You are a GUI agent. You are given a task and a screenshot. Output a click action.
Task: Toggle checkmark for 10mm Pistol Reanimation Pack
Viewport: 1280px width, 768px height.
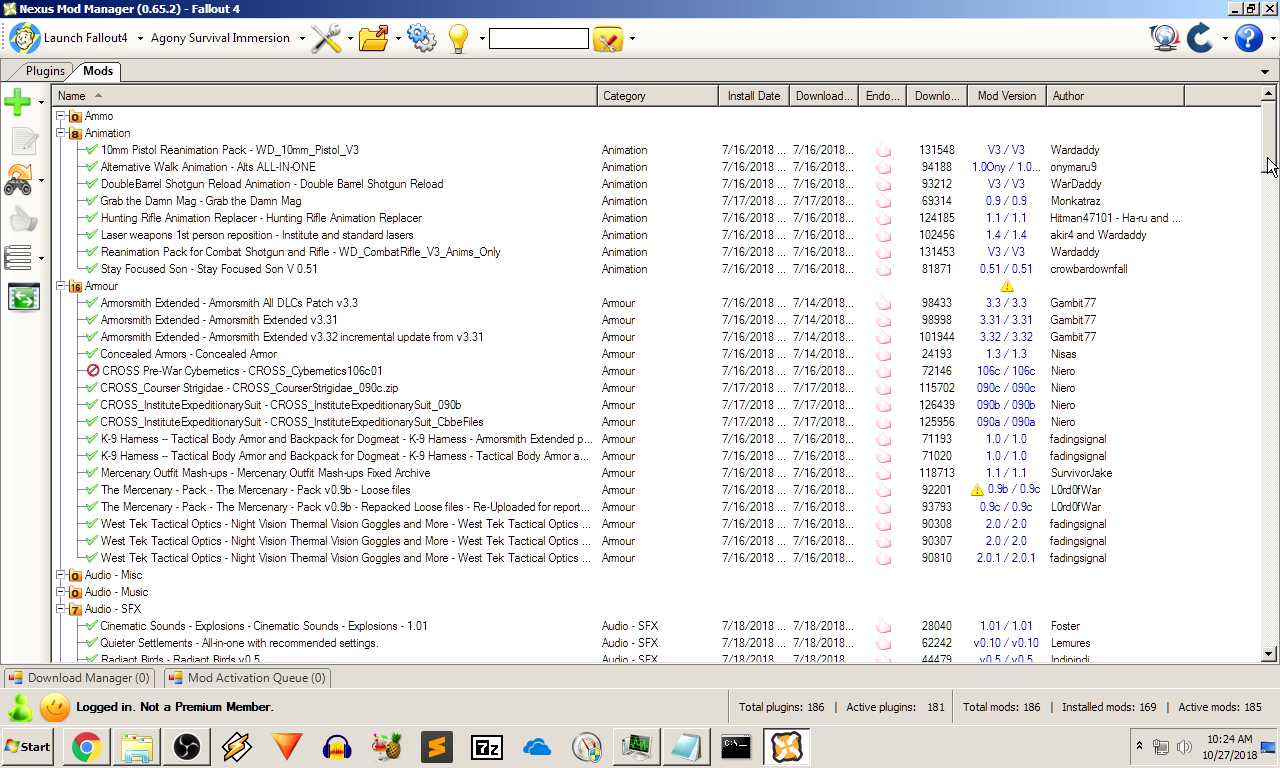coord(92,150)
